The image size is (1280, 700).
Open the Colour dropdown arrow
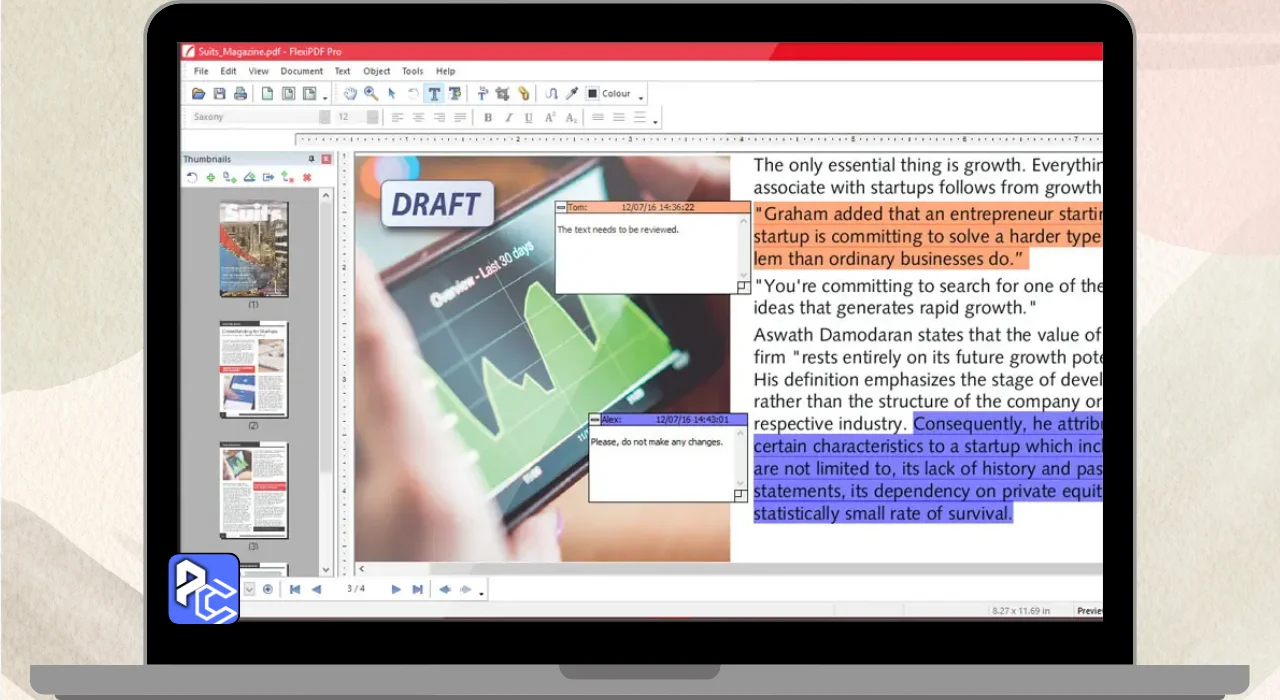click(641, 97)
